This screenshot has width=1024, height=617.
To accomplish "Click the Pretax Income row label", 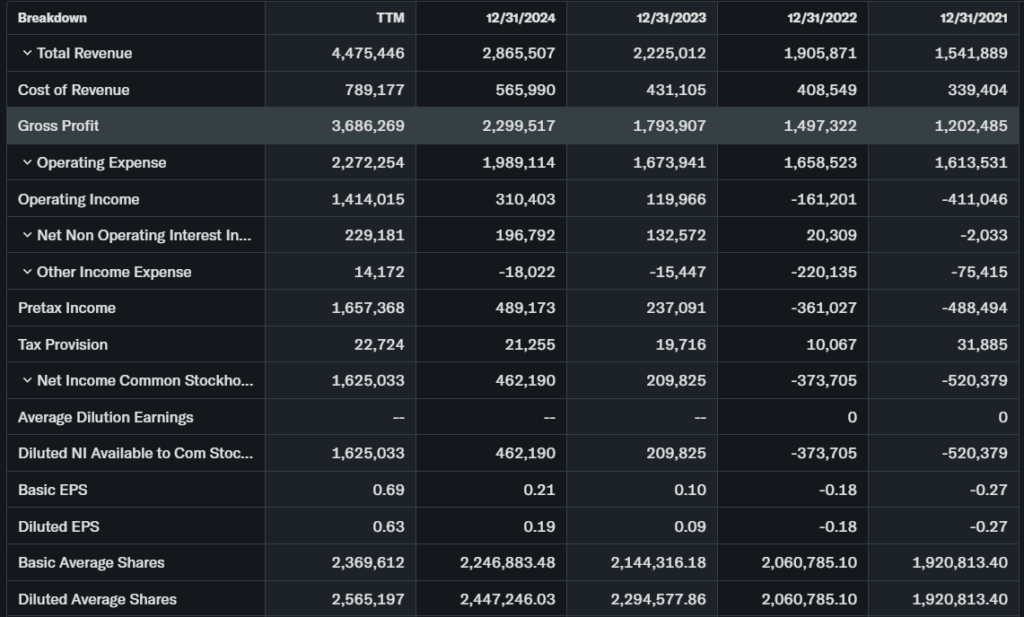I will (66, 308).
